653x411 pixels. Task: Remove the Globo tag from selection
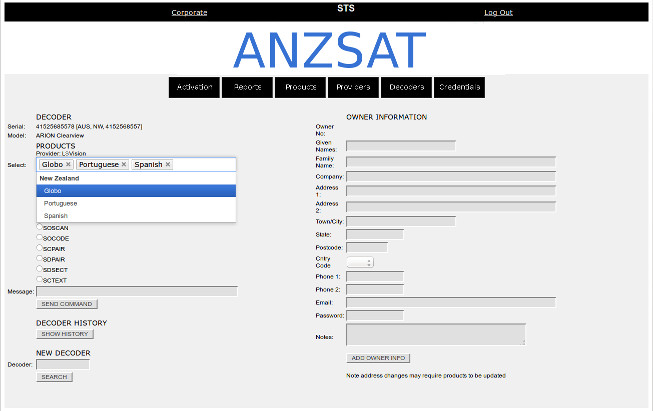[68, 164]
